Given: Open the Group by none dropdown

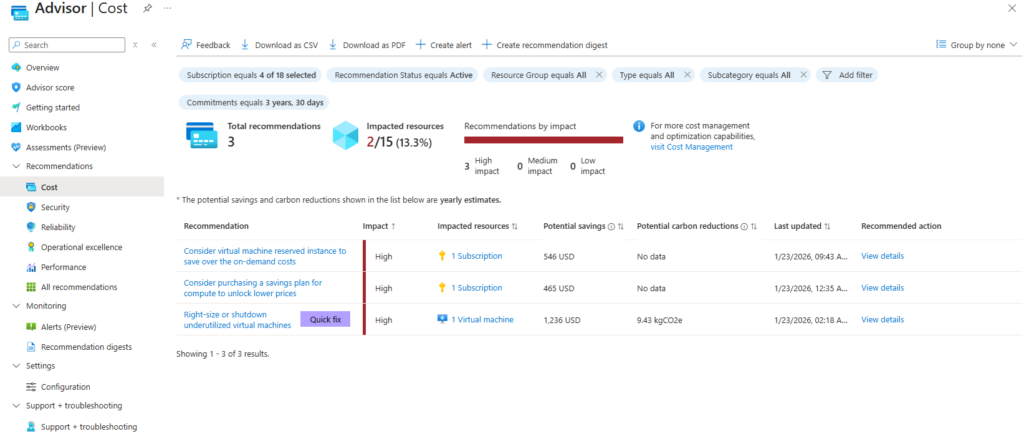Looking at the screenshot, I should (x=976, y=45).
